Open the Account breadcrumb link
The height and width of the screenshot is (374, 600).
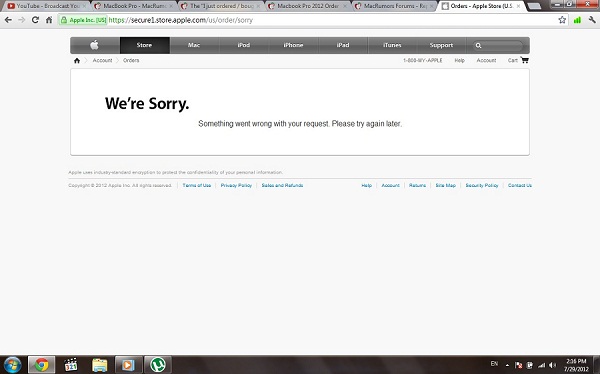coord(102,60)
